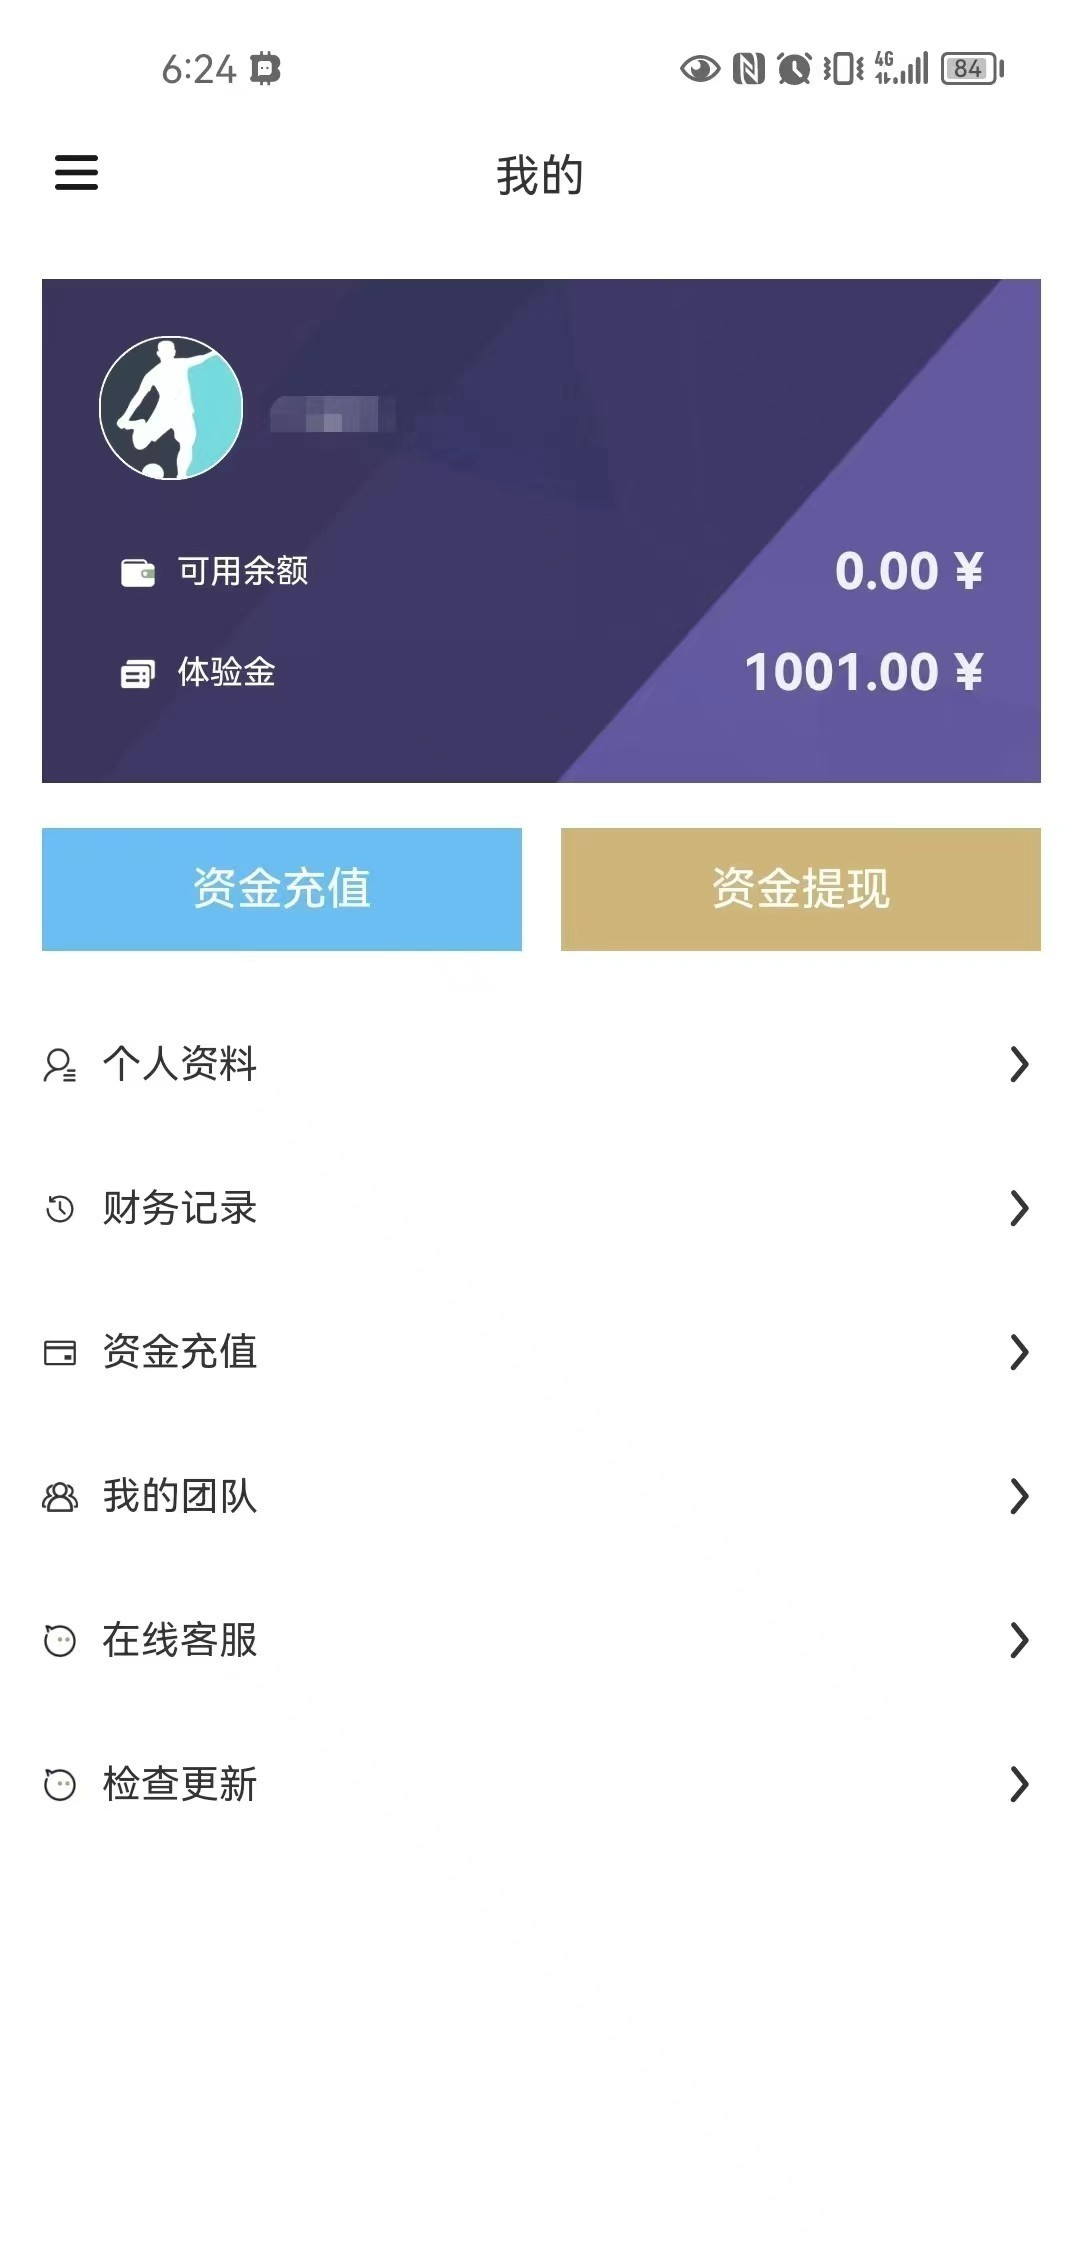Open the 在线客服 menu item
1080x2242 pixels.
(x=180, y=1641)
